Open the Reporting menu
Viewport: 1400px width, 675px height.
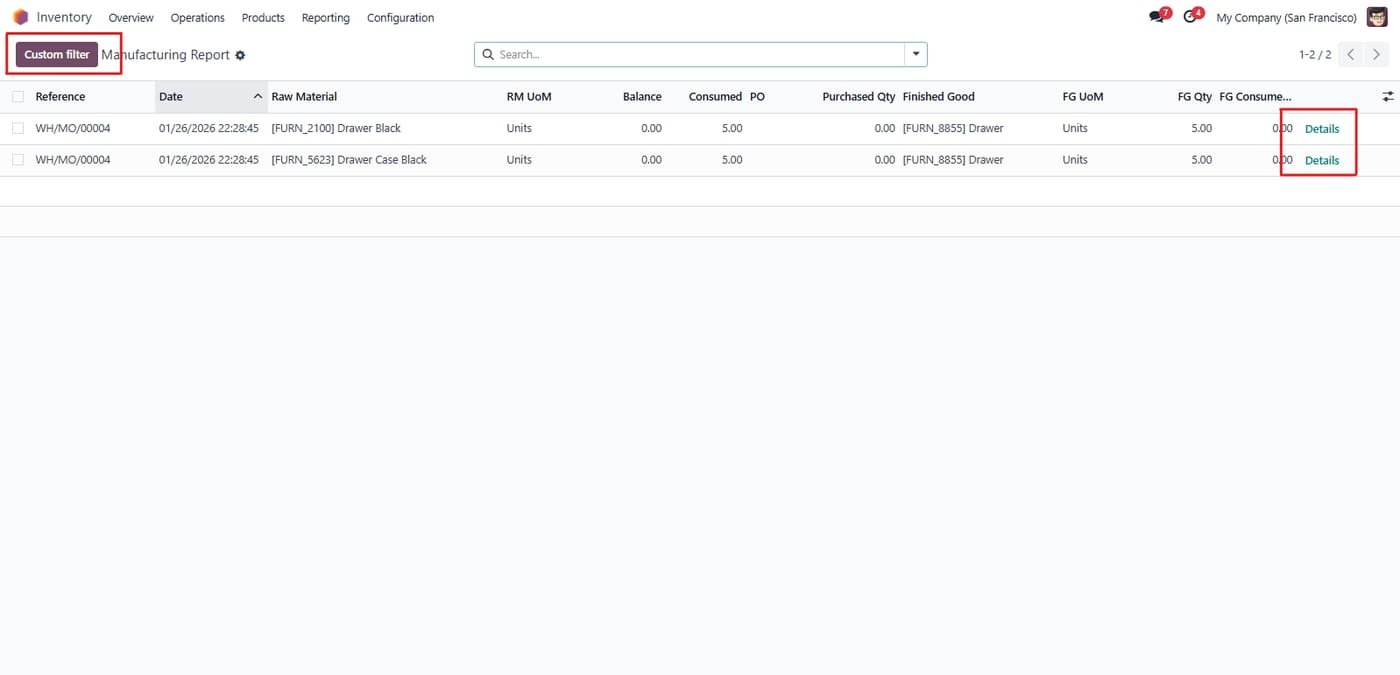click(x=326, y=18)
